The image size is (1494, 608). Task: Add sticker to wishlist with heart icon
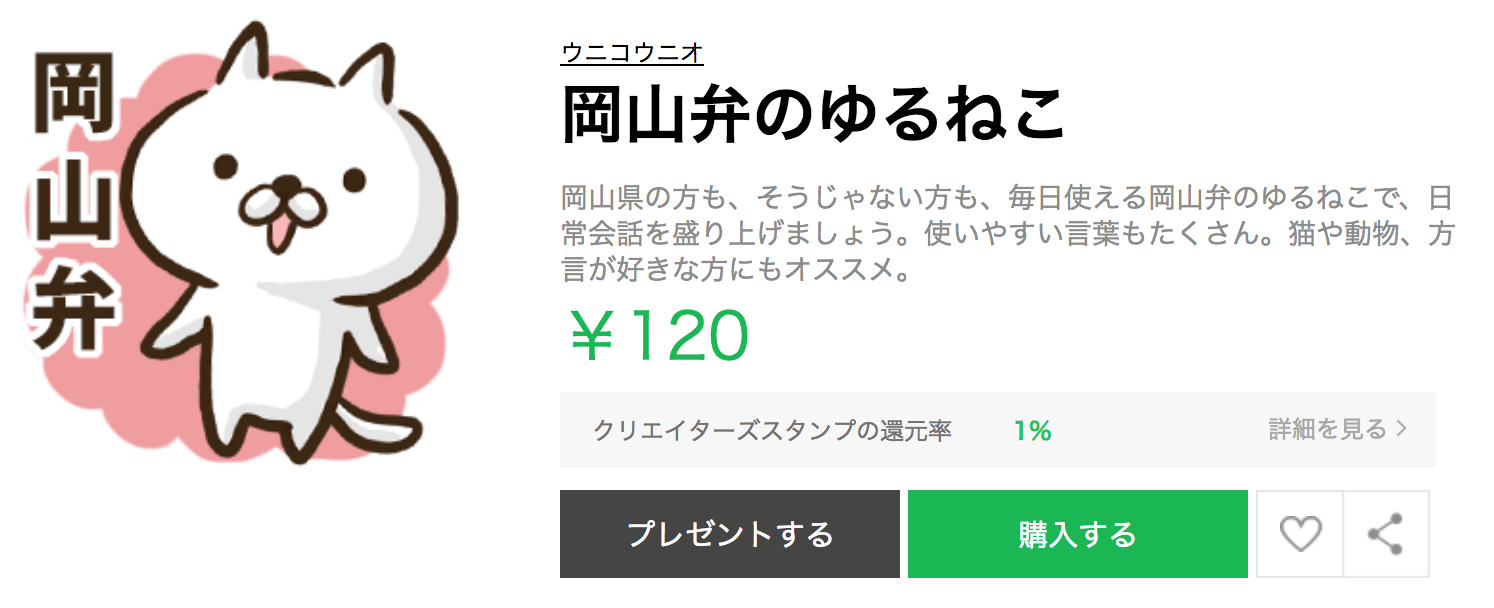click(x=1300, y=534)
